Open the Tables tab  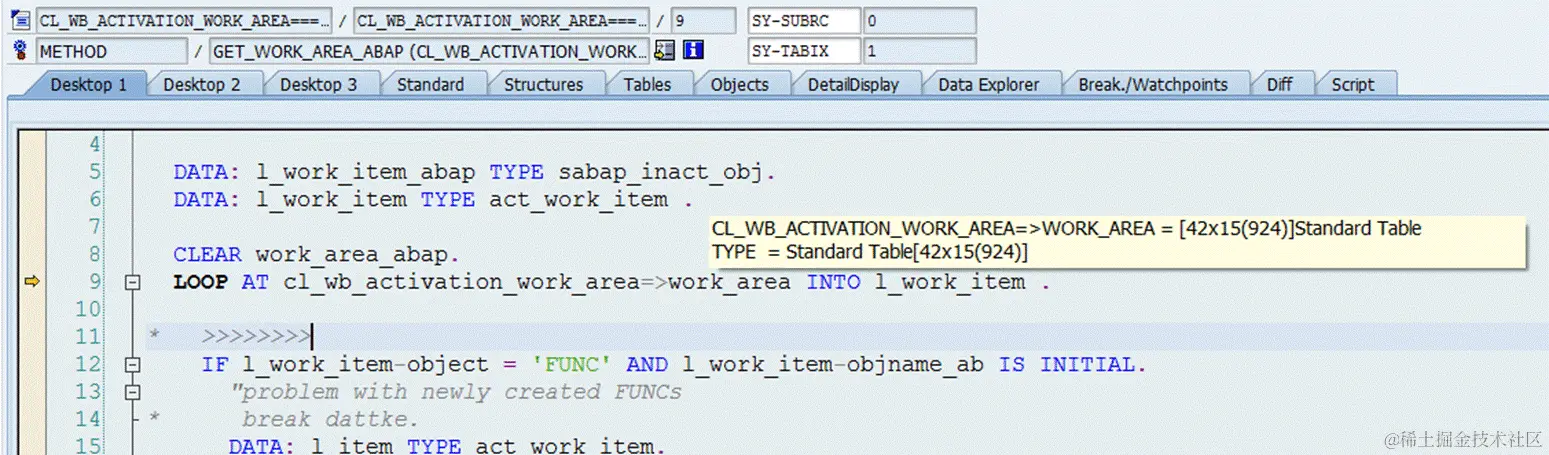click(647, 85)
